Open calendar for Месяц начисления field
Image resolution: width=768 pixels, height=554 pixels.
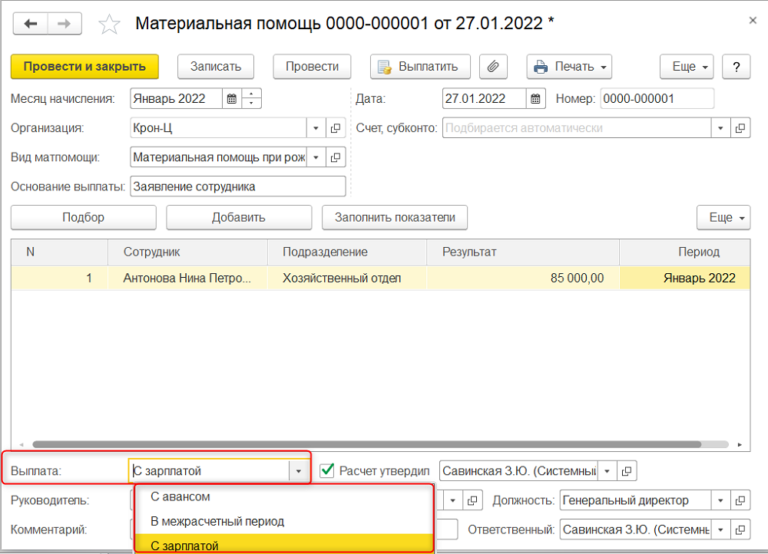(231, 98)
